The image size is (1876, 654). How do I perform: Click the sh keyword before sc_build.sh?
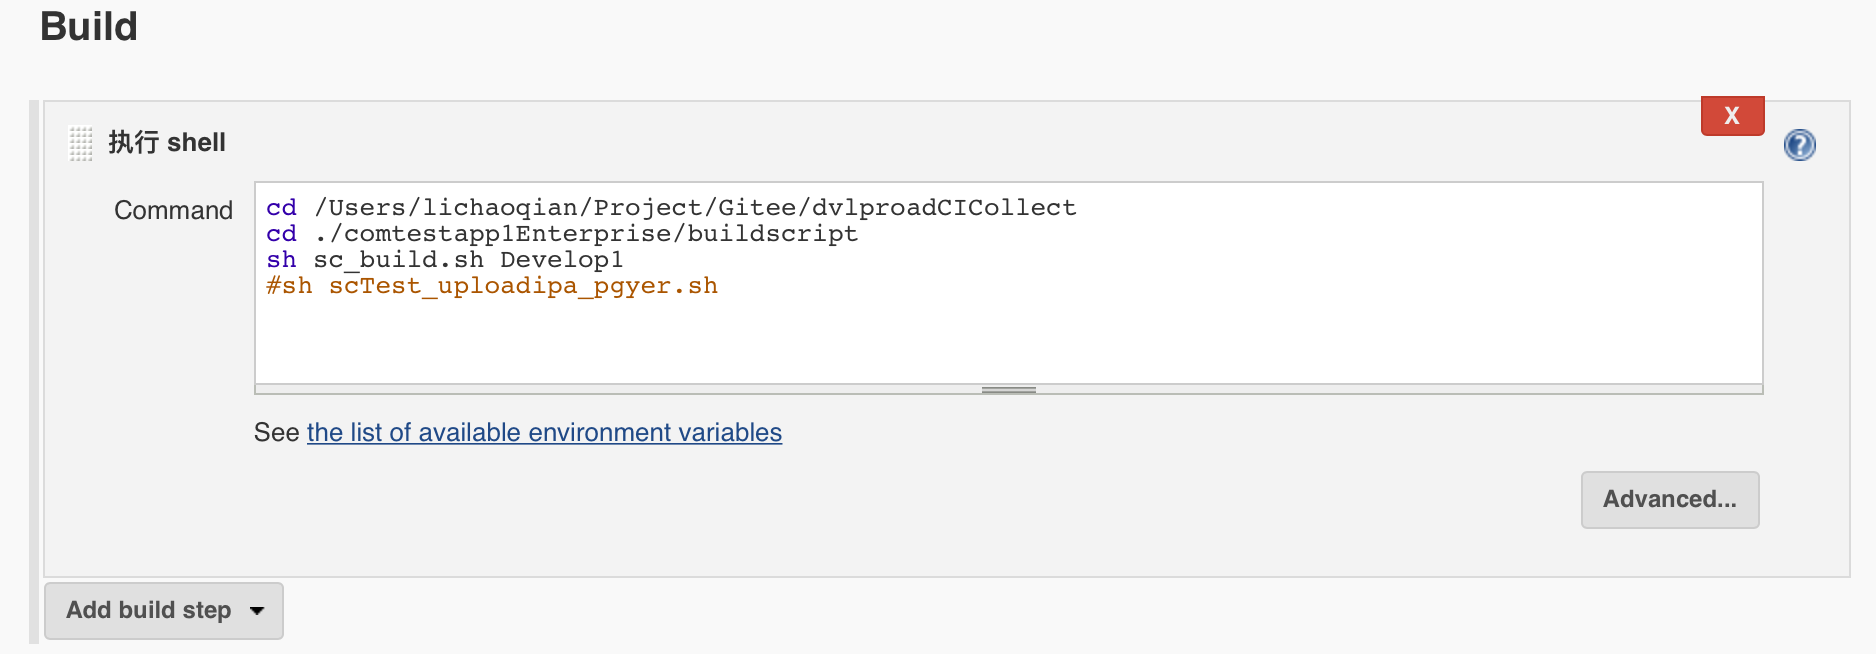(x=281, y=260)
